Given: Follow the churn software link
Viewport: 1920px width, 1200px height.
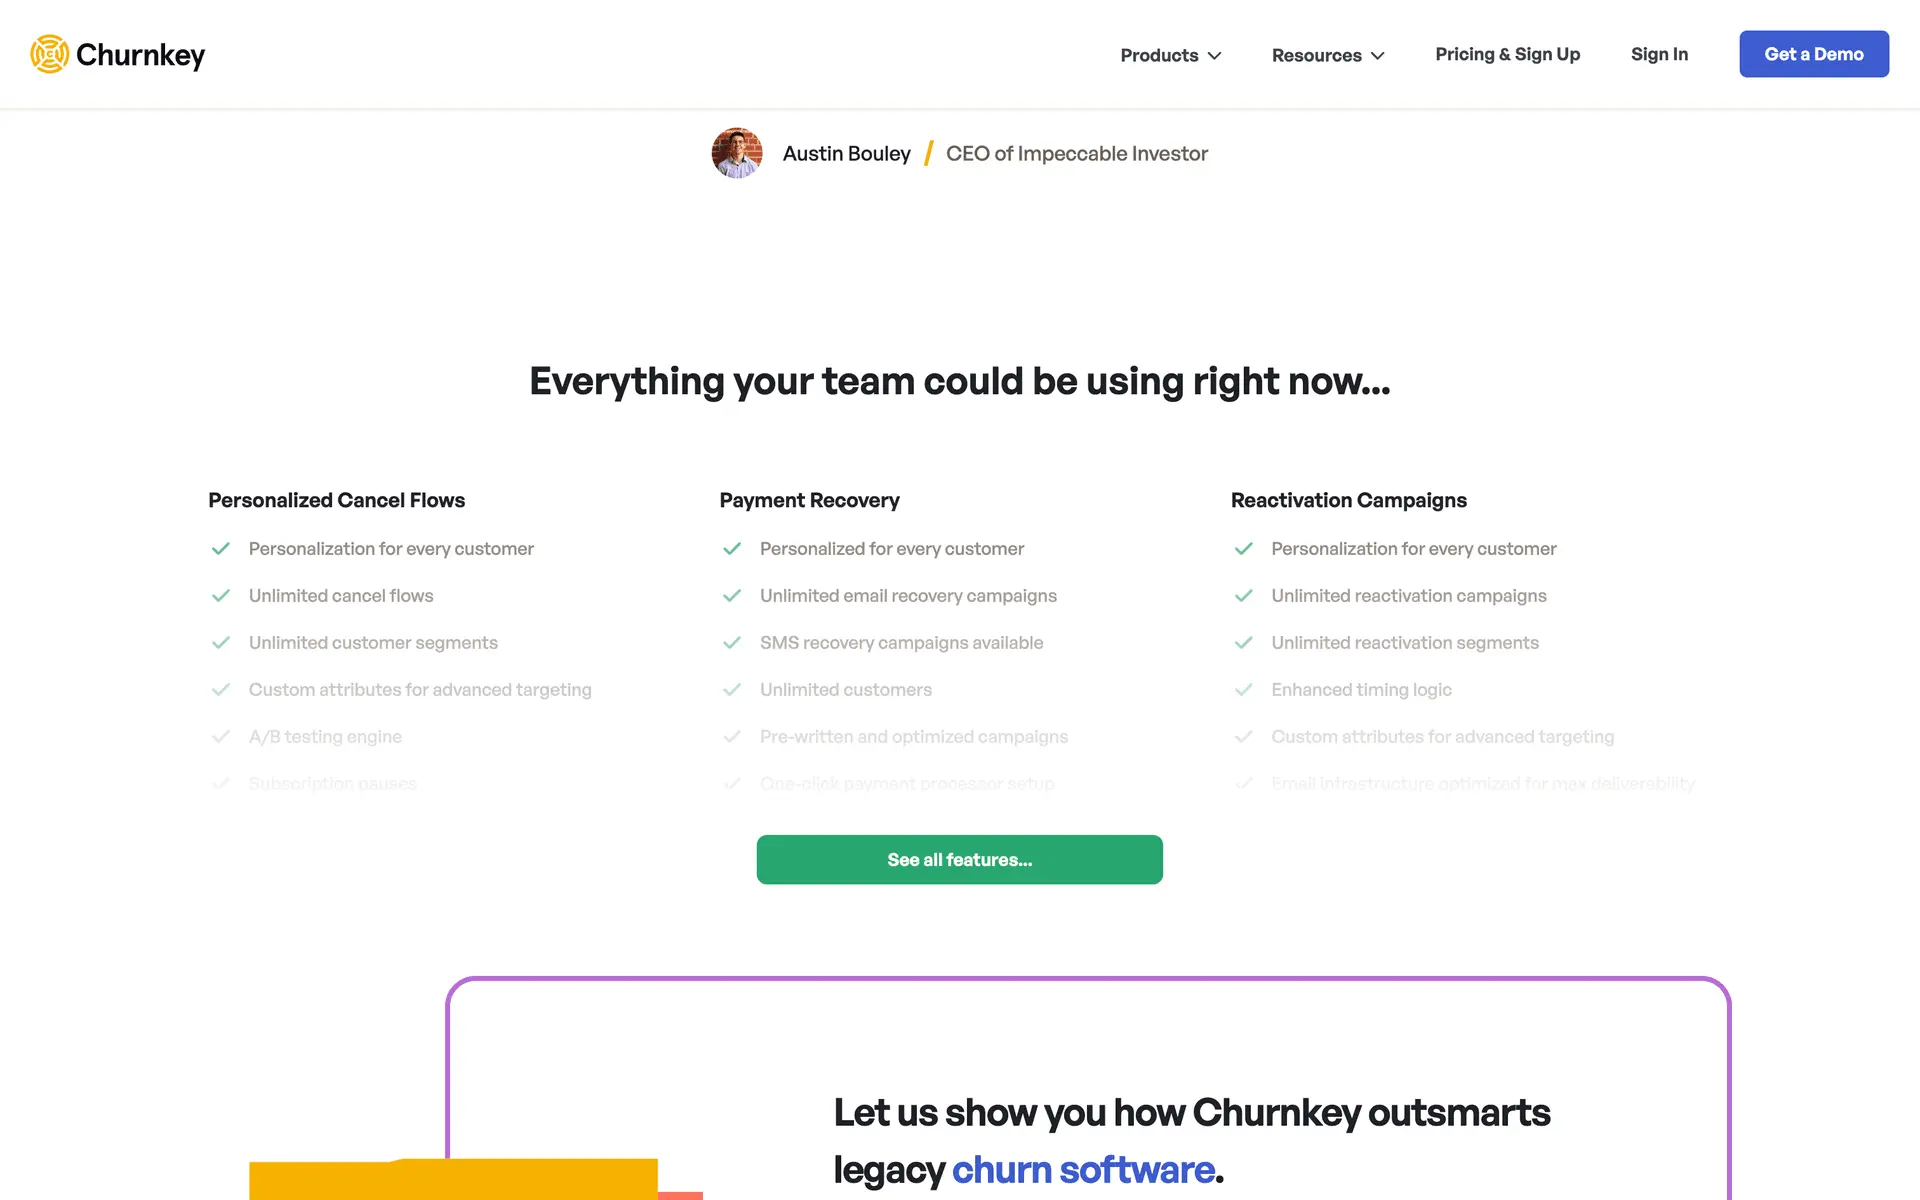Looking at the screenshot, I should (1083, 1170).
